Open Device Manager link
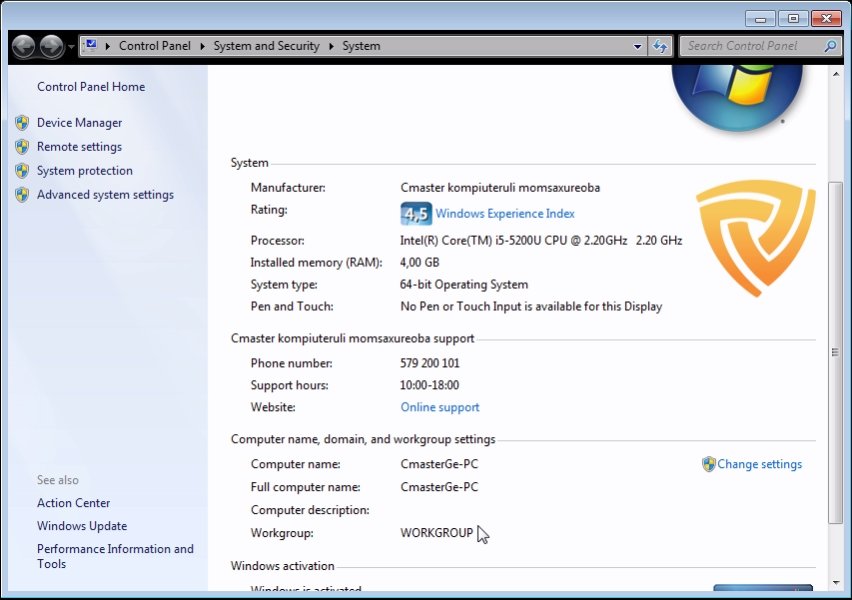 click(x=79, y=123)
